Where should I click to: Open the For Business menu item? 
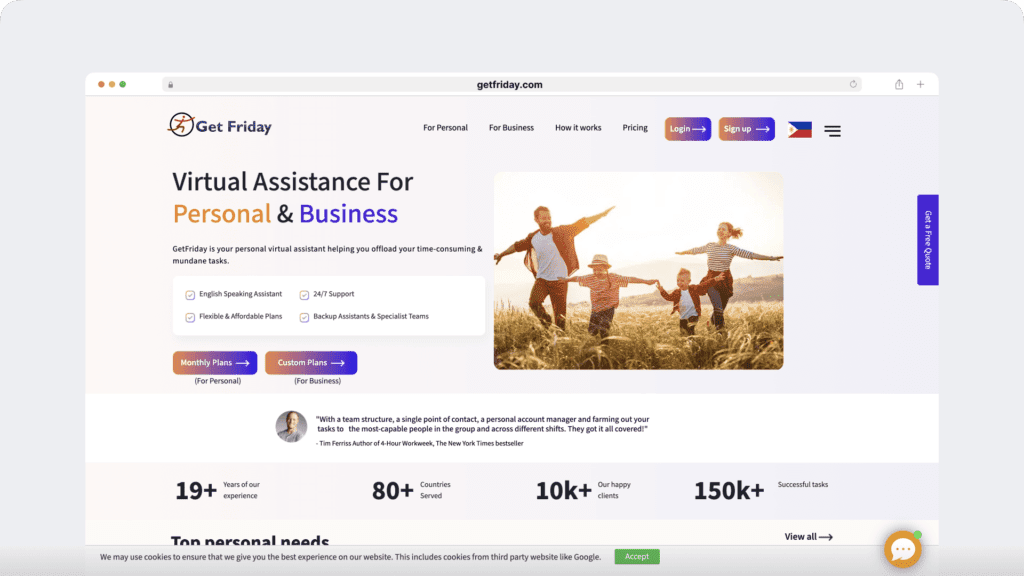(511, 128)
